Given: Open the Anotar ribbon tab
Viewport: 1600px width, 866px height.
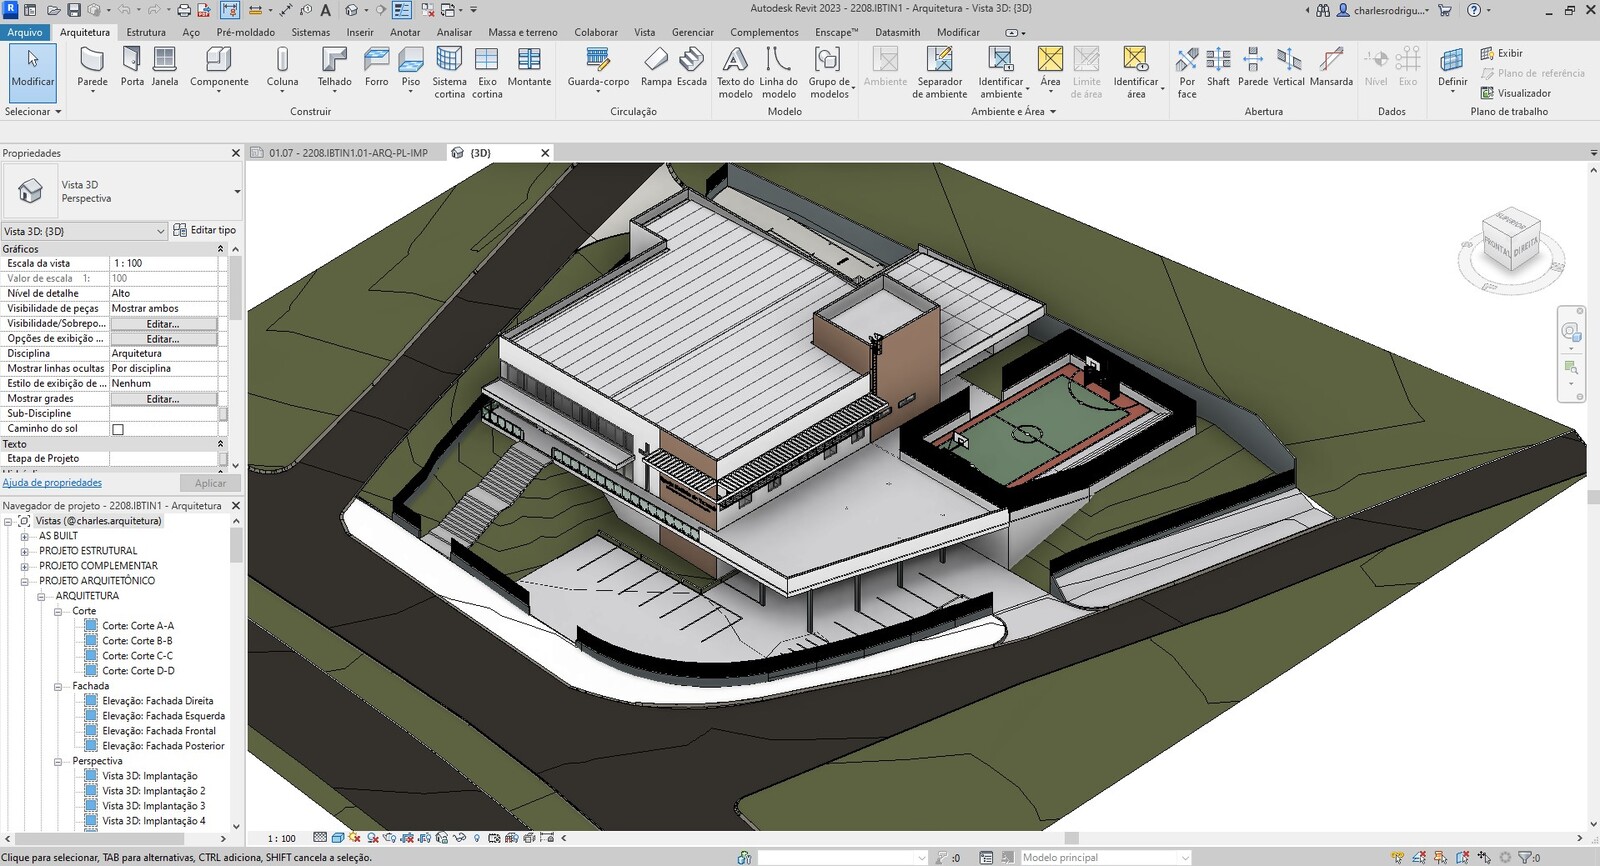Looking at the screenshot, I should pos(405,32).
